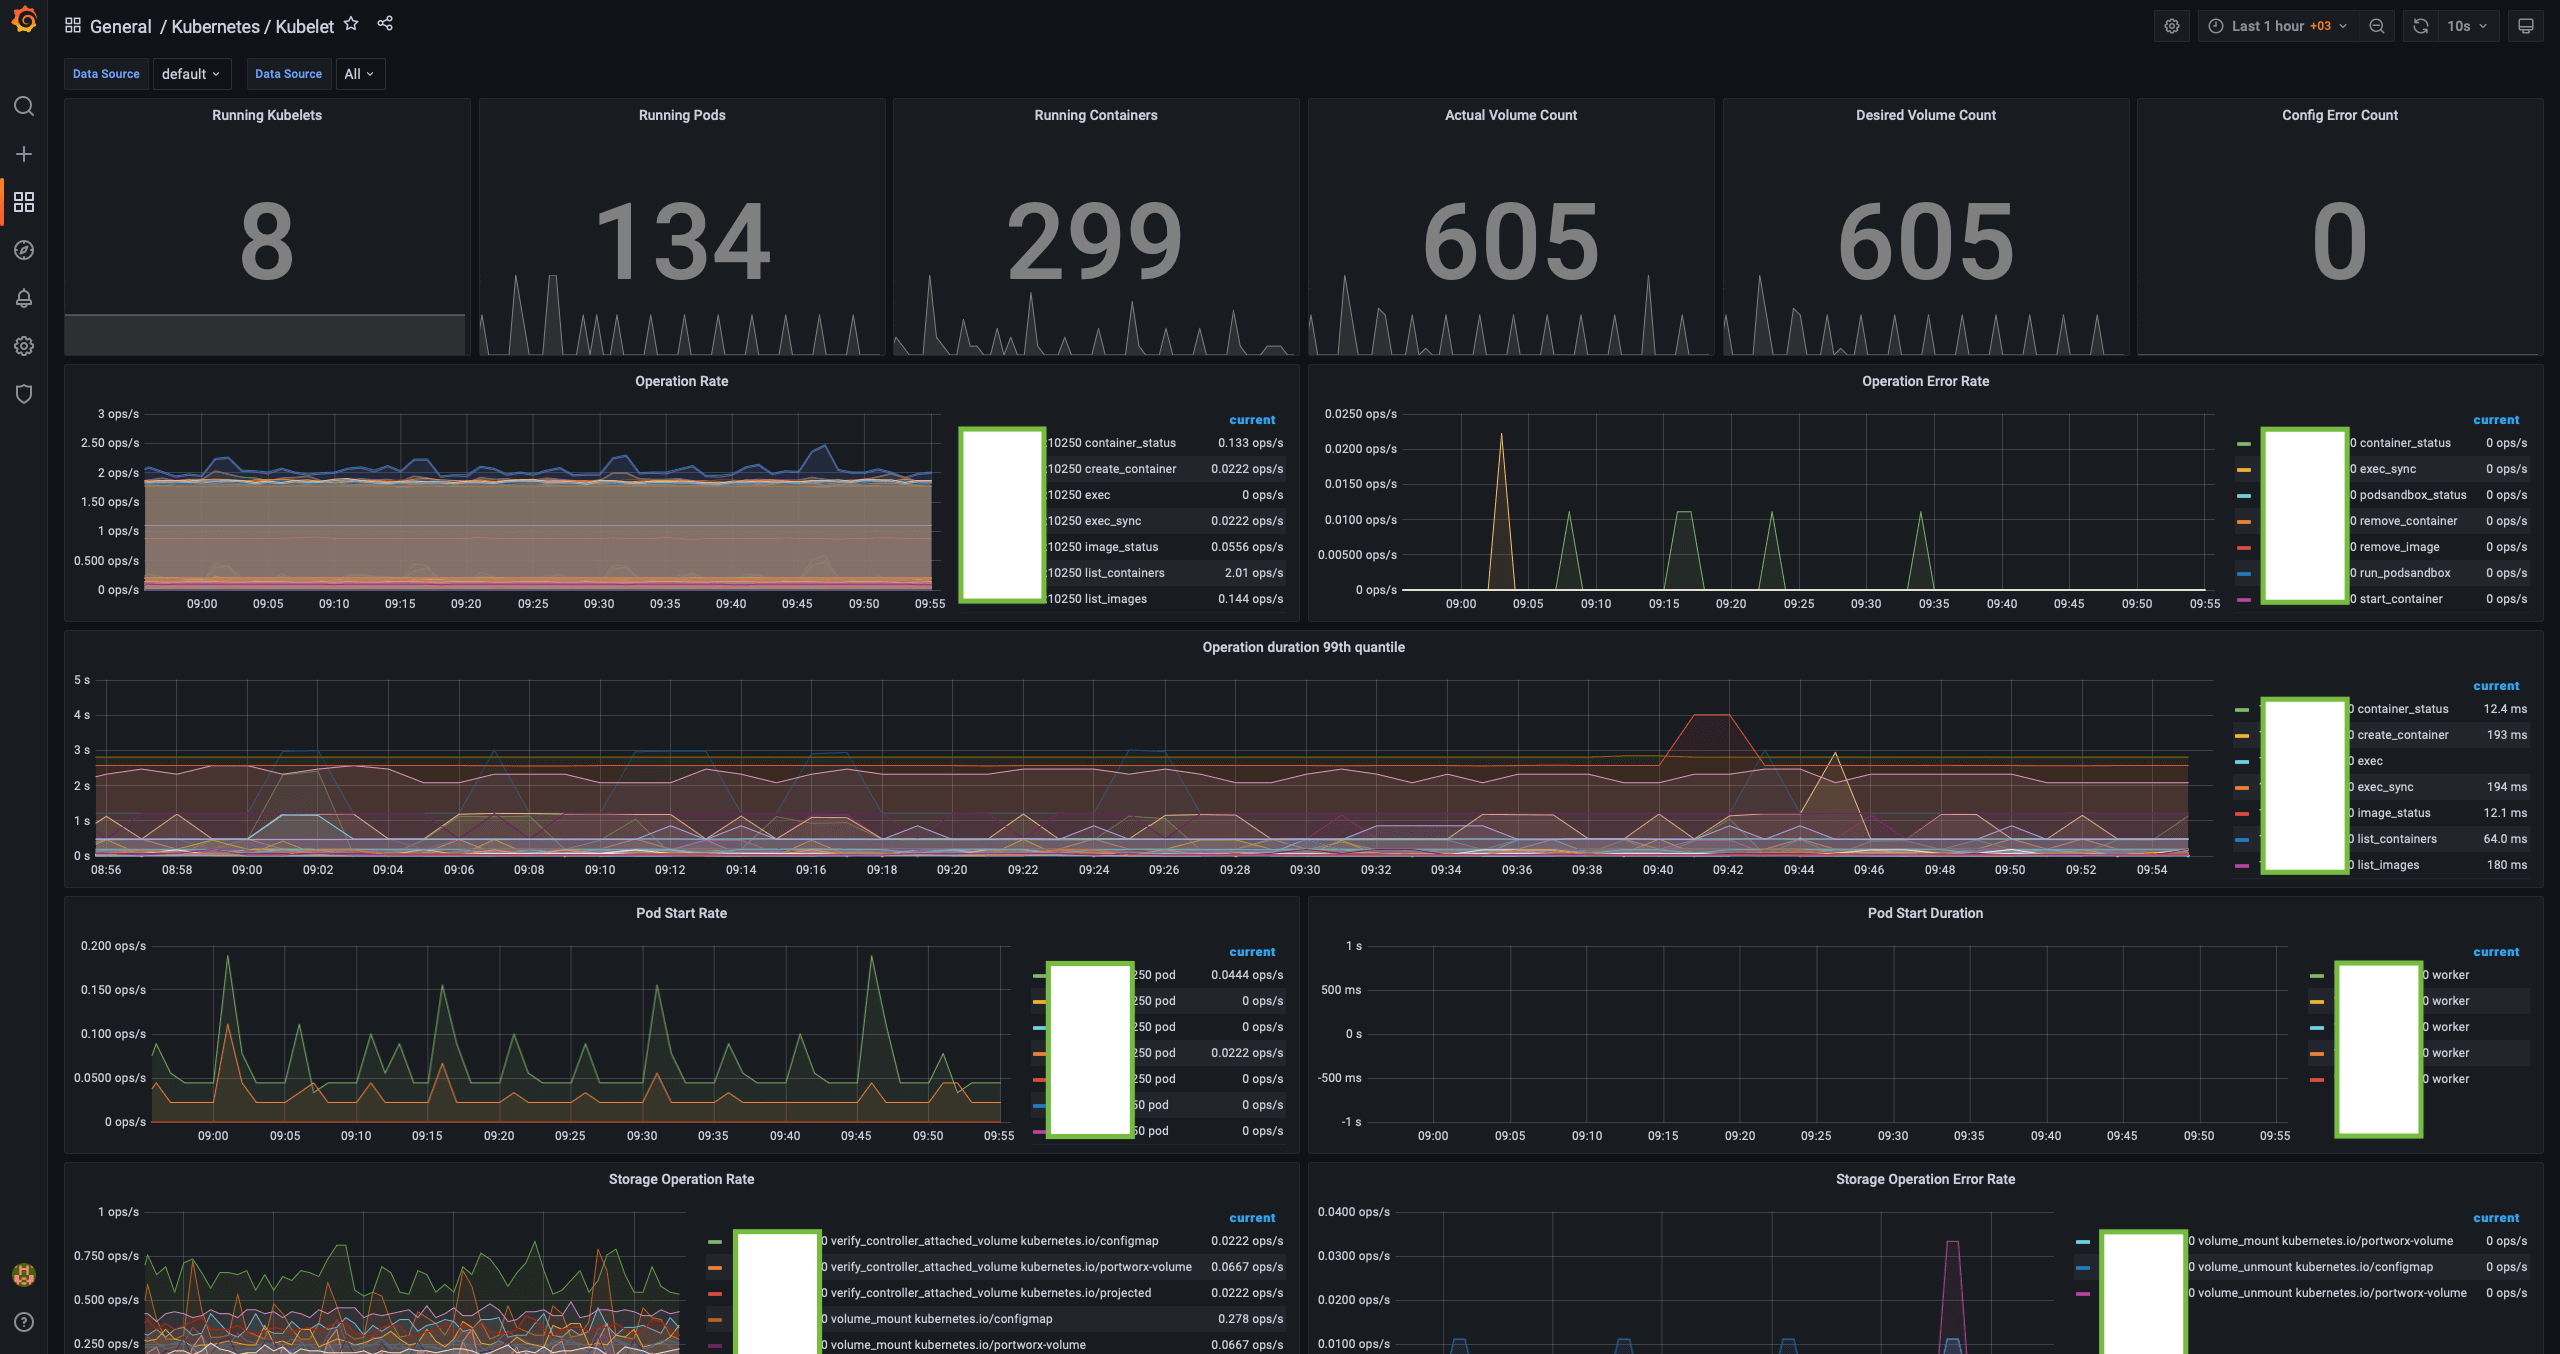Open the Pod Start Rate panel menu
The height and width of the screenshot is (1354, 2560).
[682, 913]
